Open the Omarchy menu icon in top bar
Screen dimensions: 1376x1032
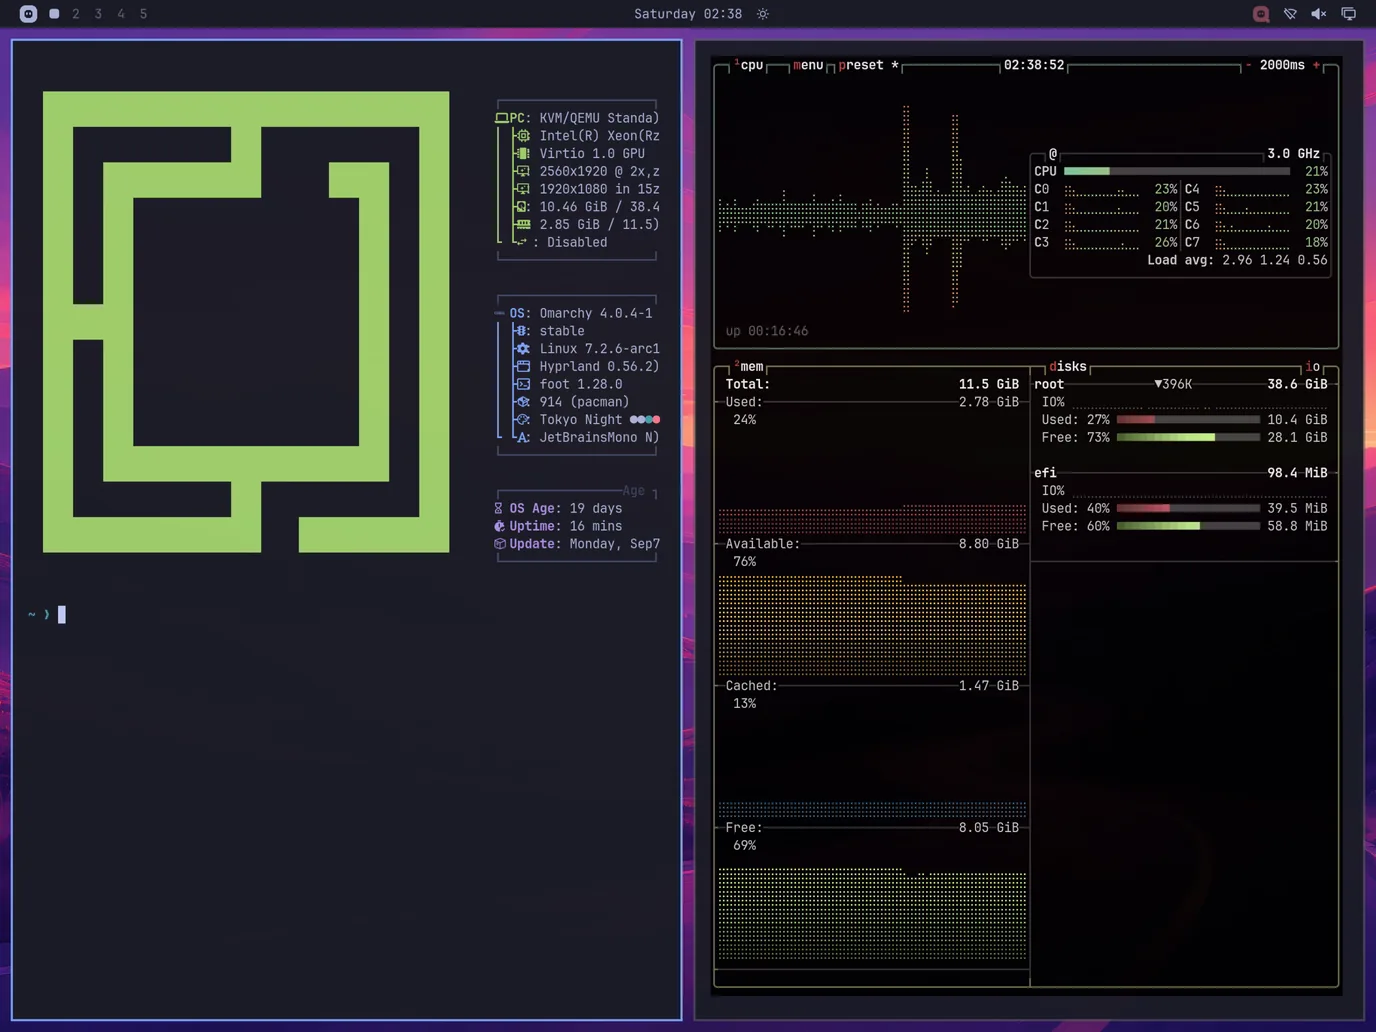[28, 14]
